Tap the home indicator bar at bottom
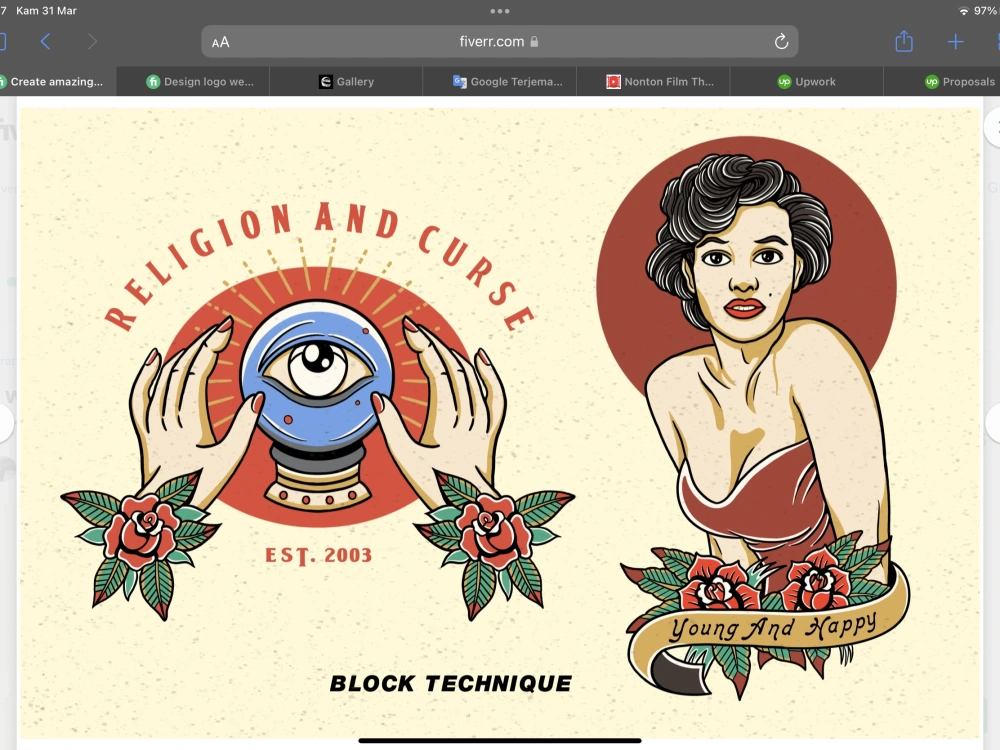Screen dimensions: 1000x750 pos(499,740)
